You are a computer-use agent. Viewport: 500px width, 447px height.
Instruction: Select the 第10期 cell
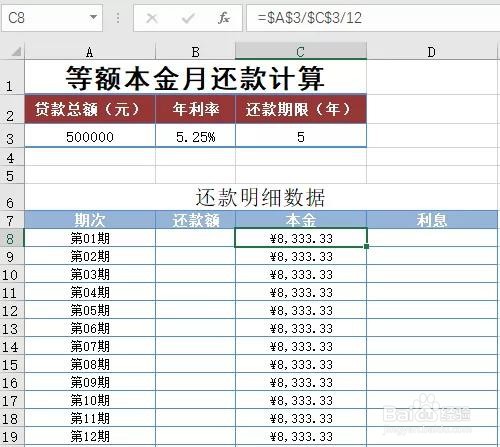point(90,400)
